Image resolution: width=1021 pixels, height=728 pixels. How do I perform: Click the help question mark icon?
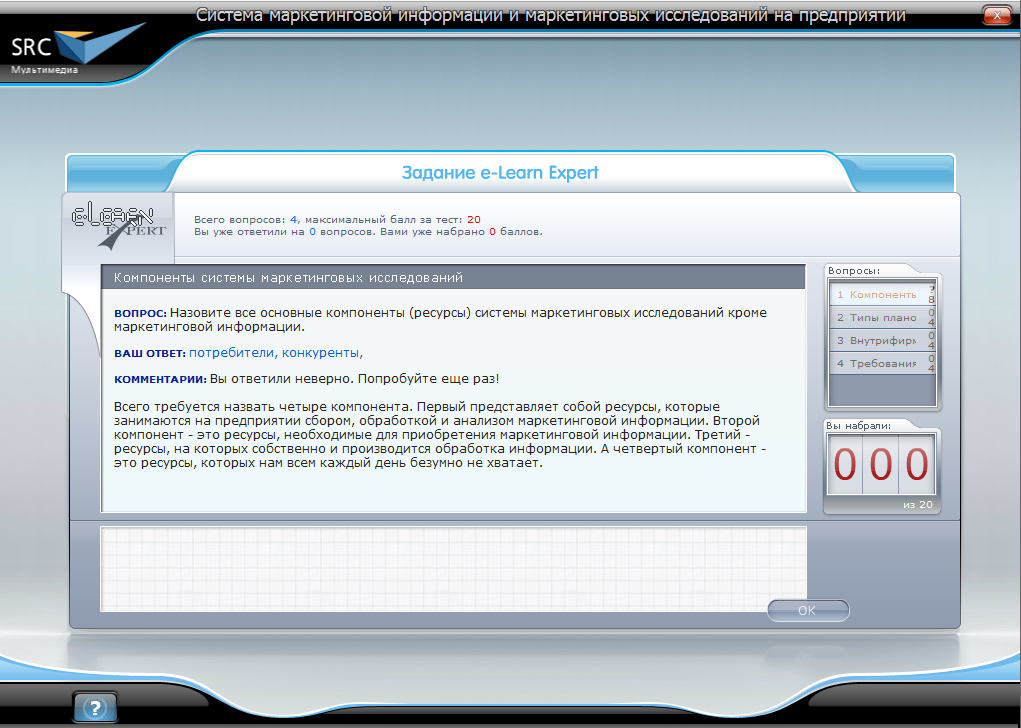point(95,707)
